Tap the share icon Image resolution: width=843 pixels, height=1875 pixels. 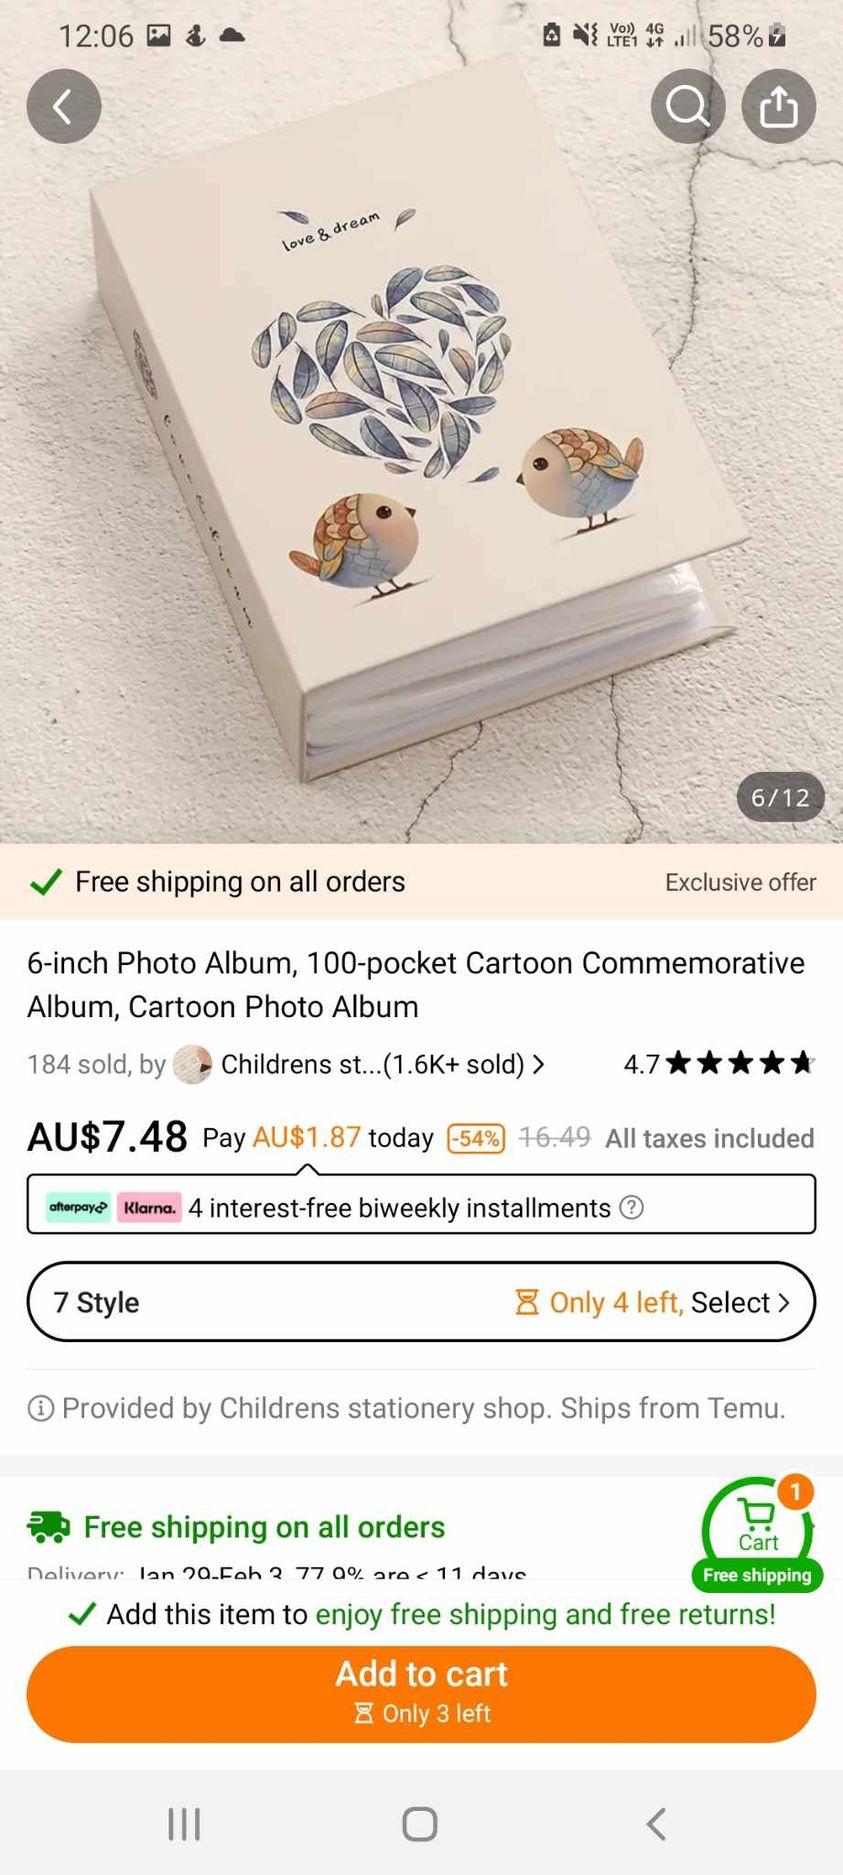[779, 106]
